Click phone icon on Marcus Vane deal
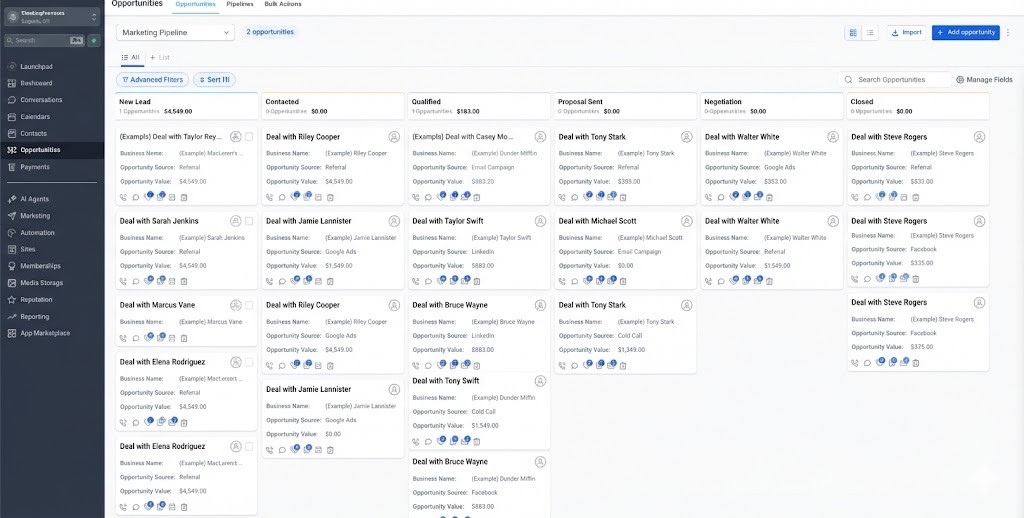Viewport: 1024px width, 518px height. pos(123,338)
